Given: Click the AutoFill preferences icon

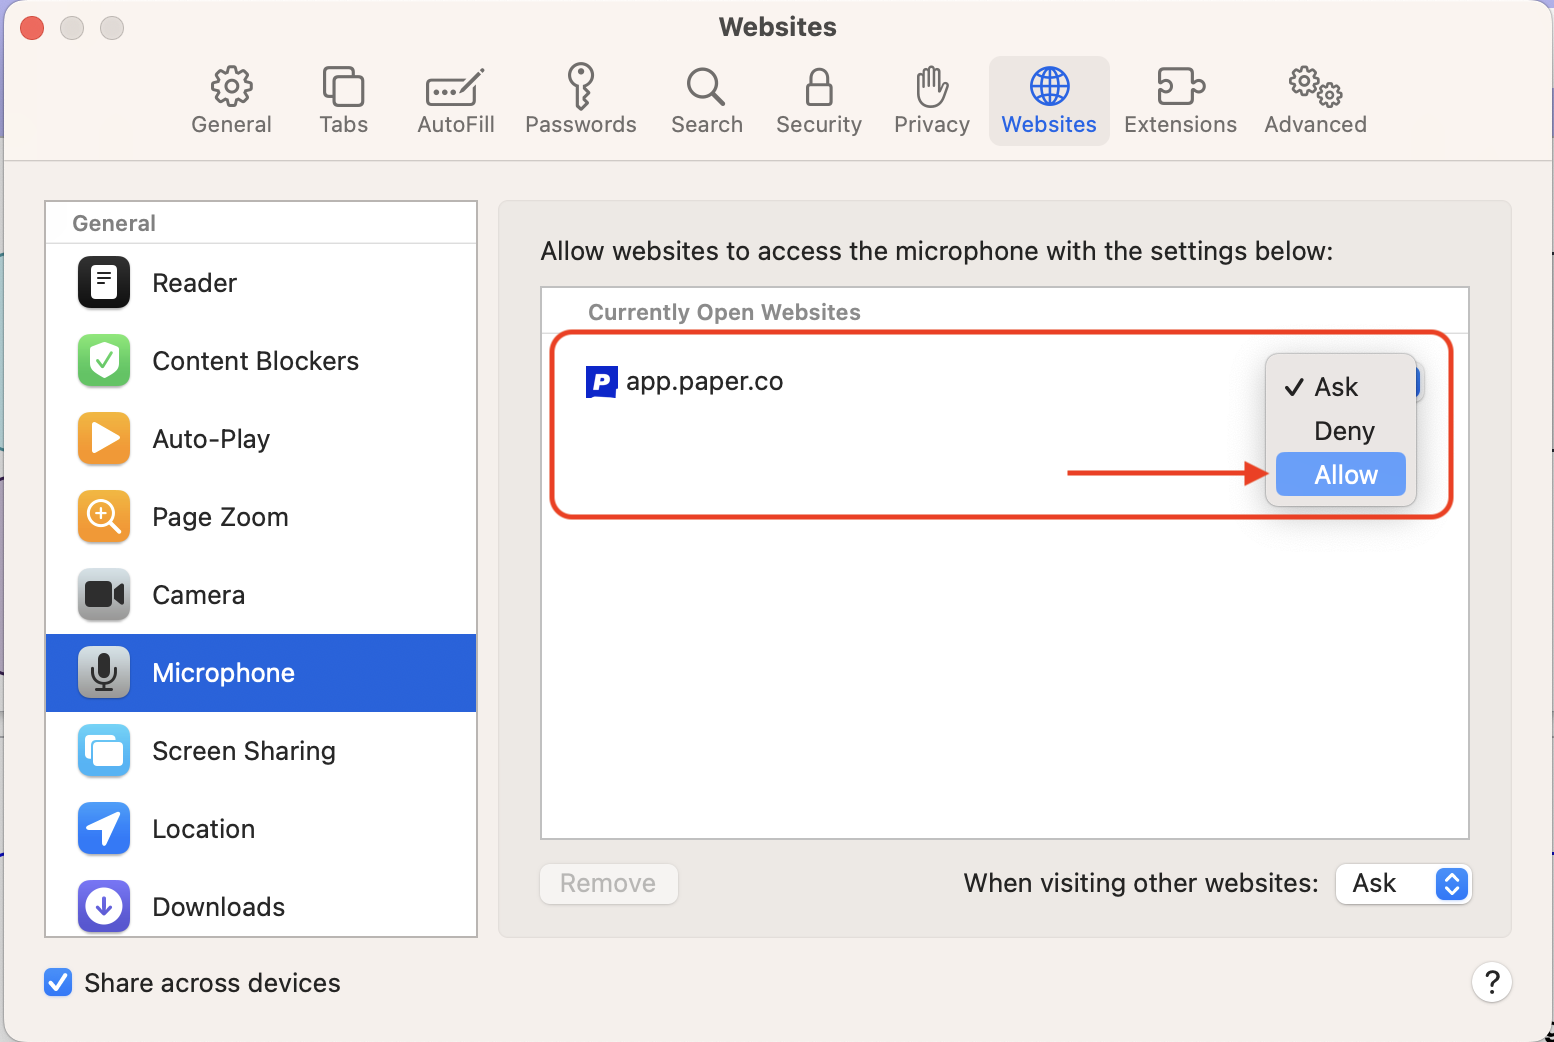Looking at the screenshot, I should click(x=455, y=99).
